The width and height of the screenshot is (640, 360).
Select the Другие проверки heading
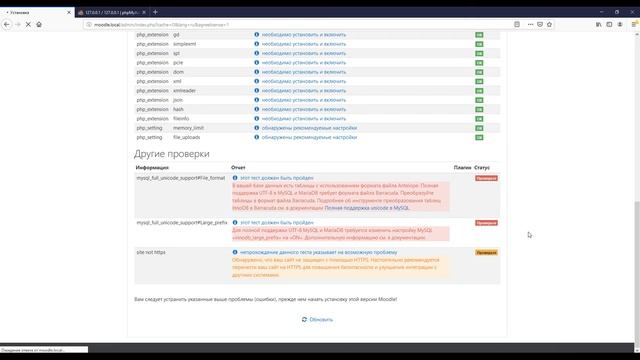point(171,154)
